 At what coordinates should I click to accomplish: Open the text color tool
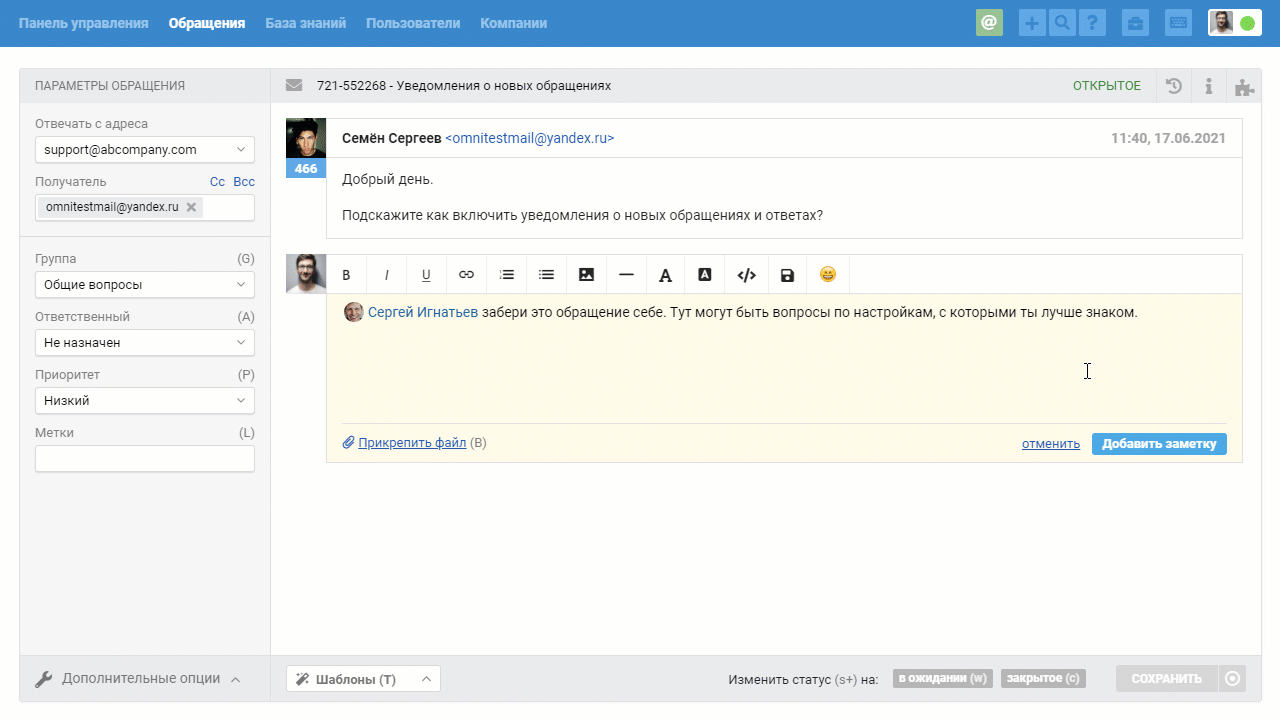click(x=666, y=275)
